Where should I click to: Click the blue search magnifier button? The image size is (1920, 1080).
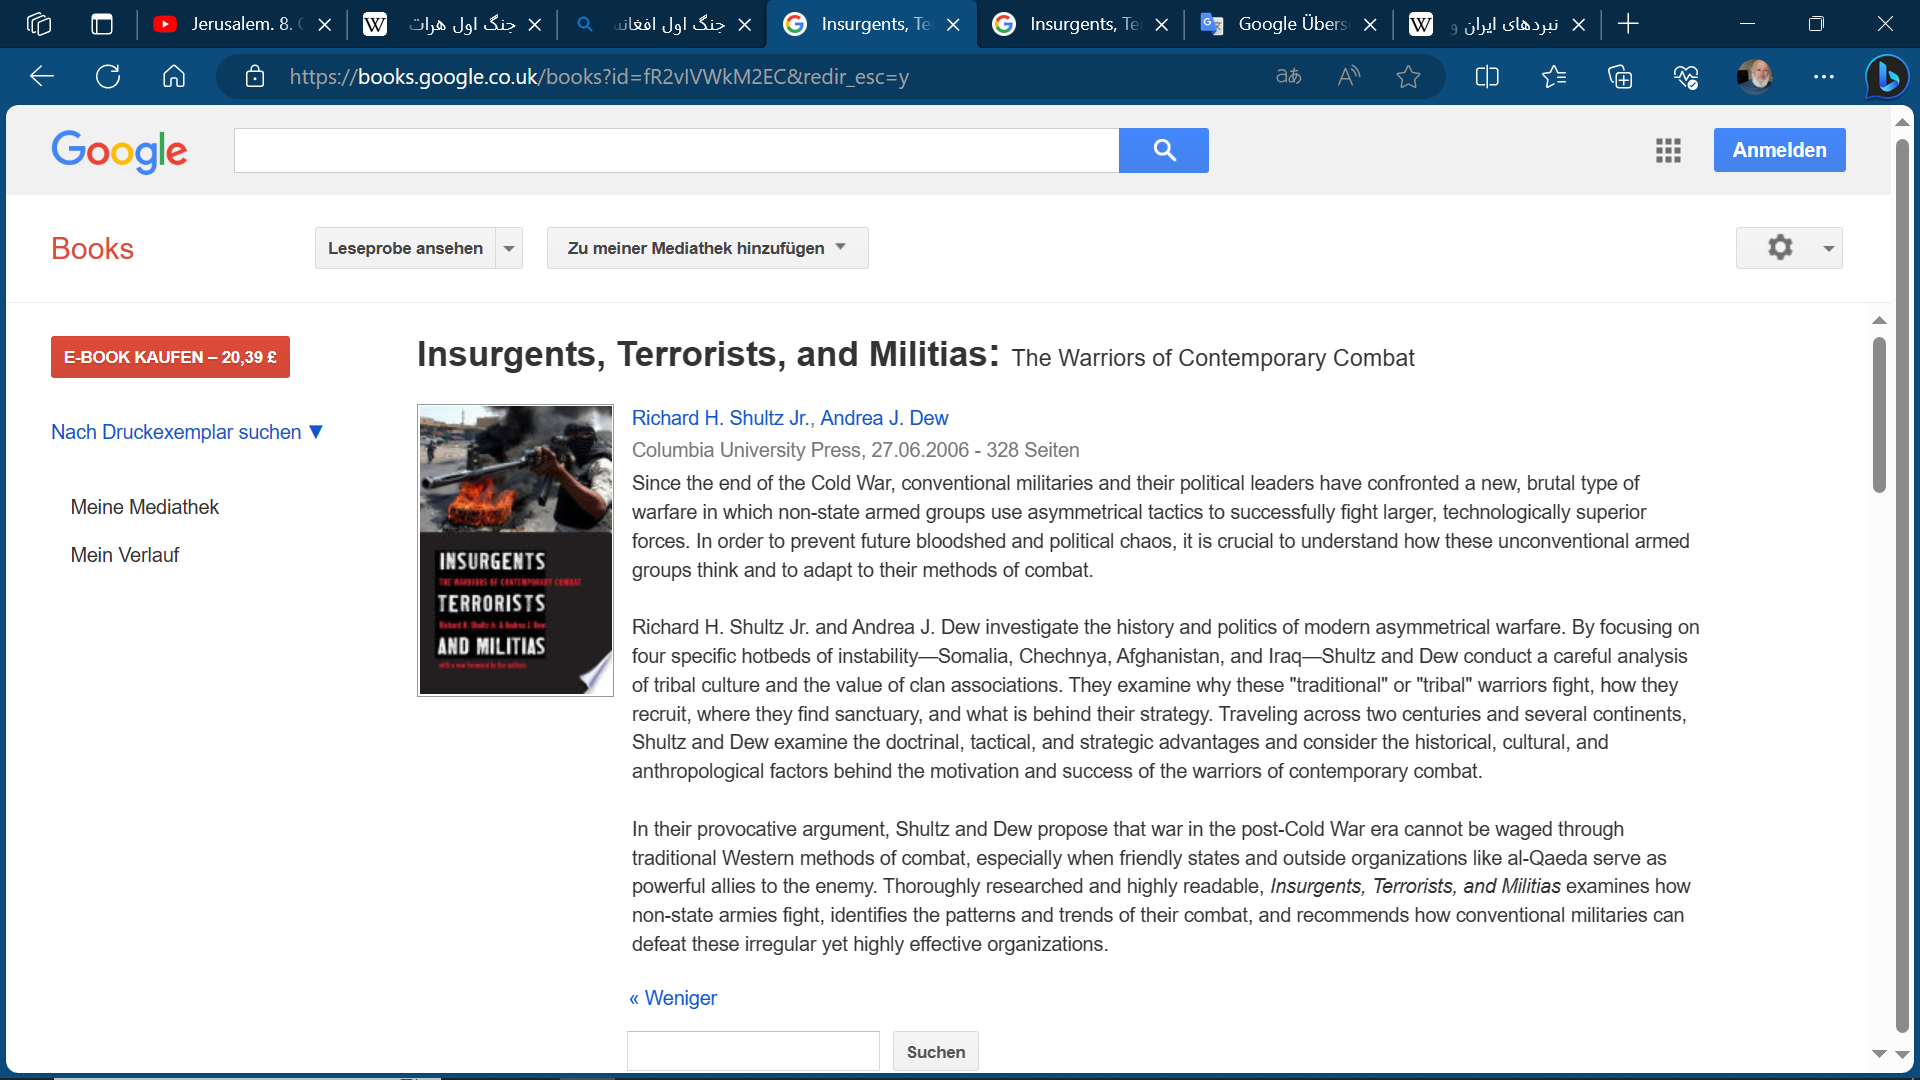(x=1163, y=150)
